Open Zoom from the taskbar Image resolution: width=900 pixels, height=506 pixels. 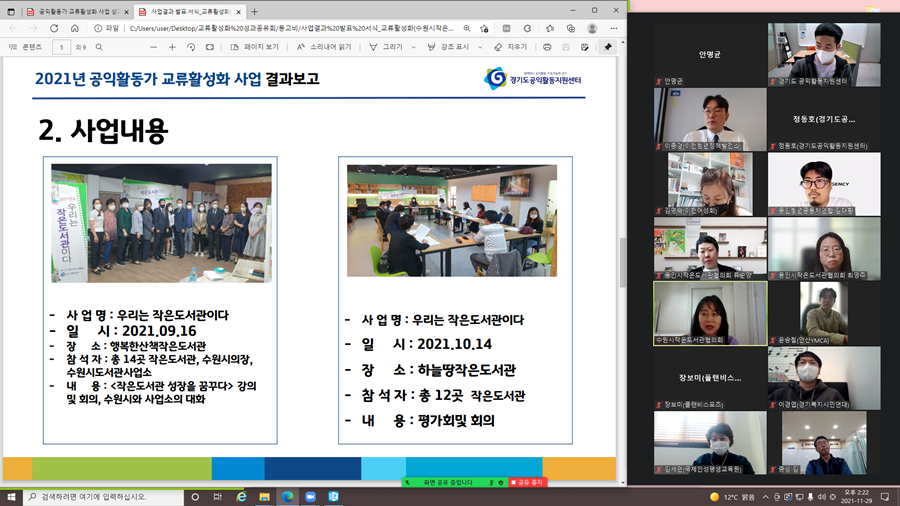[x=310, y=497]
